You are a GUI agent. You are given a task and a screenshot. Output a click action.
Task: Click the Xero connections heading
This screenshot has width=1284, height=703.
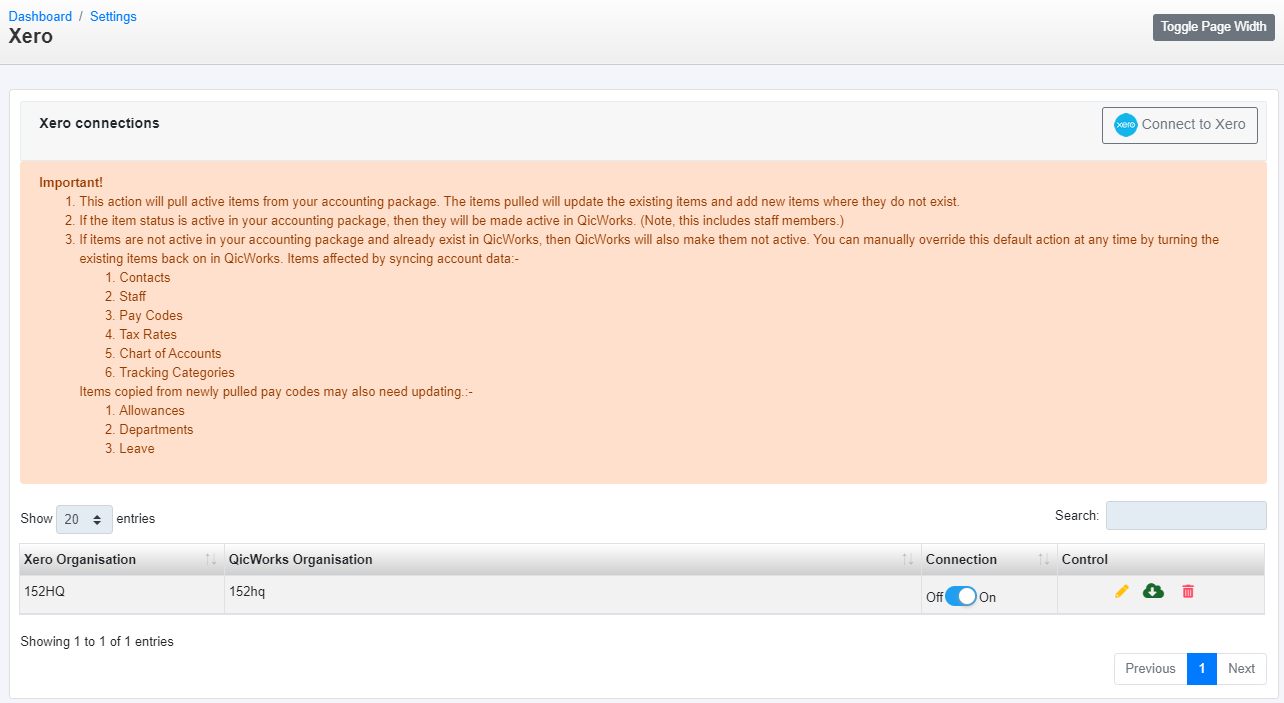[99, 123]
